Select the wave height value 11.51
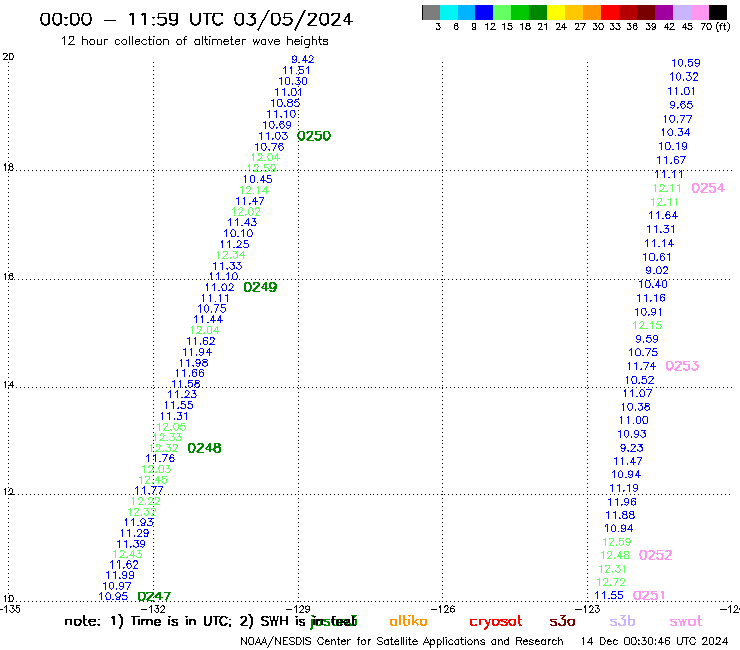 coord(296,70)
